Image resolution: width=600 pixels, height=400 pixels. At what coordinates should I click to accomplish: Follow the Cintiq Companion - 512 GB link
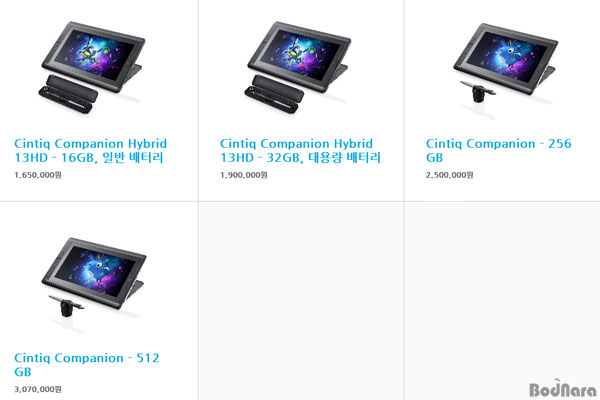click(87, 365)
